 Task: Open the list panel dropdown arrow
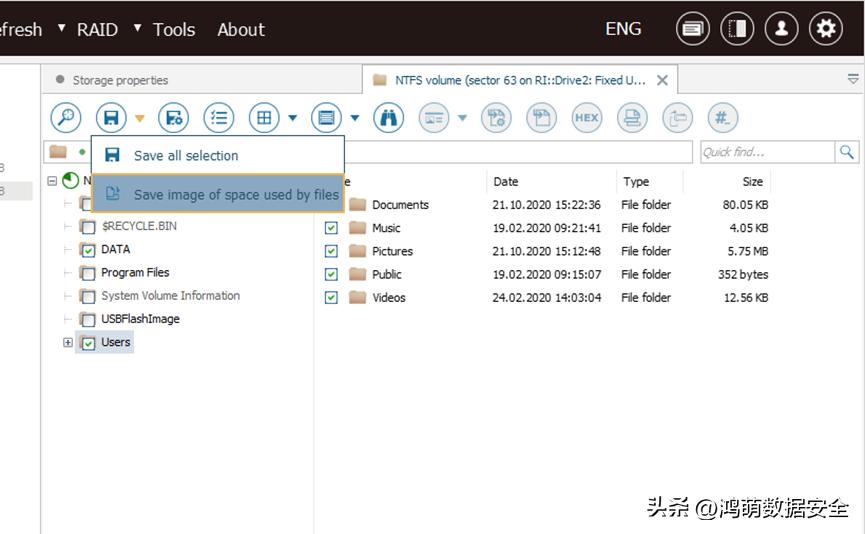[355, 118]
